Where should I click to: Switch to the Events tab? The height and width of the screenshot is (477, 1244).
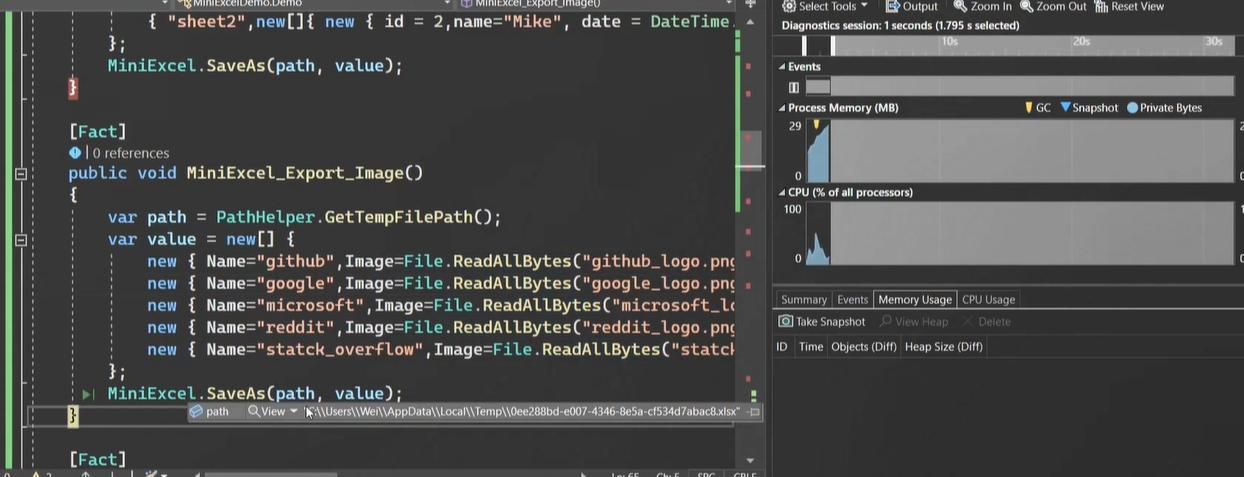click(x=852, y=299)
